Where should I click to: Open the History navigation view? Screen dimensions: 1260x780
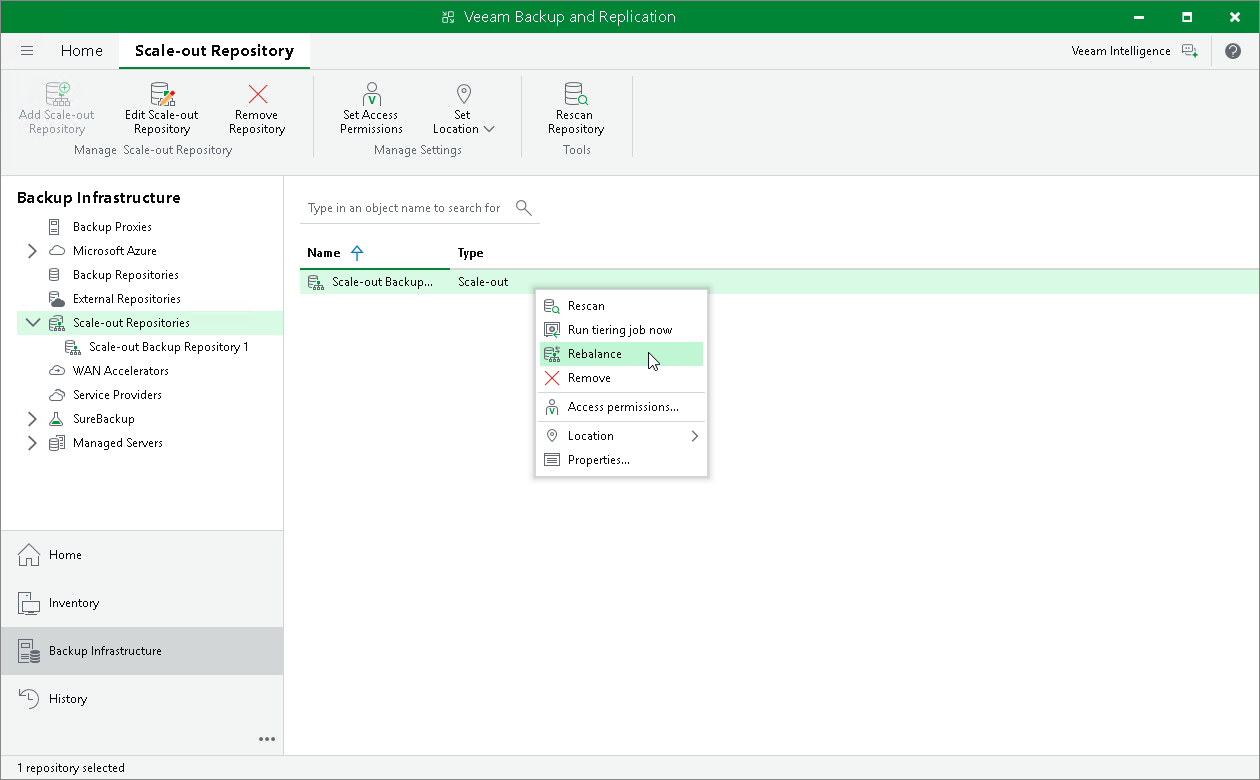tap(142, 699)
